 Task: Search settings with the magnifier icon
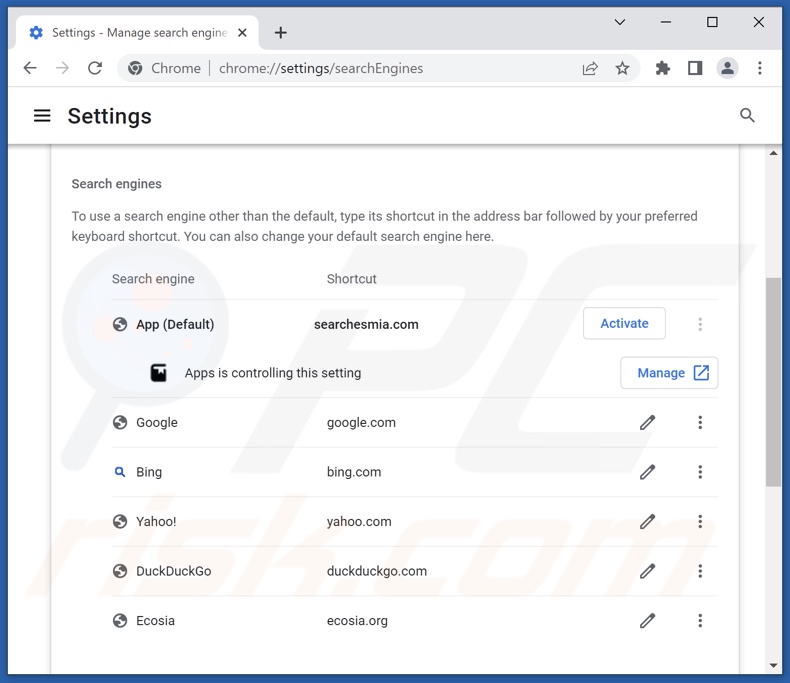point(747,115)
